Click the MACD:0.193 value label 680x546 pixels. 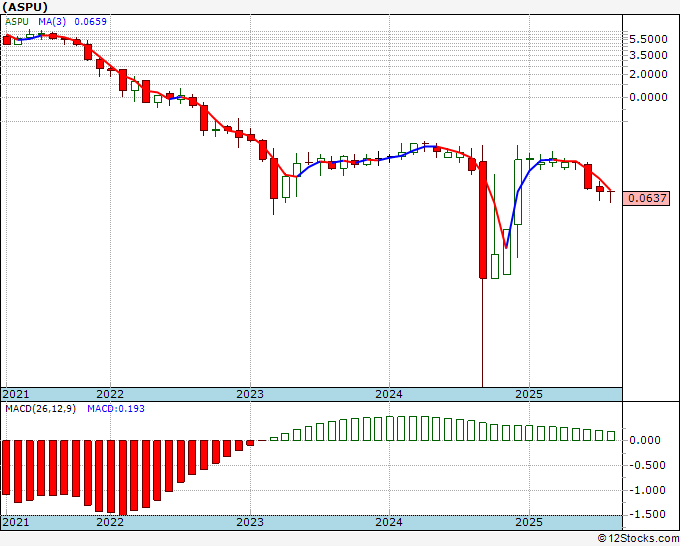pos(116,409)
